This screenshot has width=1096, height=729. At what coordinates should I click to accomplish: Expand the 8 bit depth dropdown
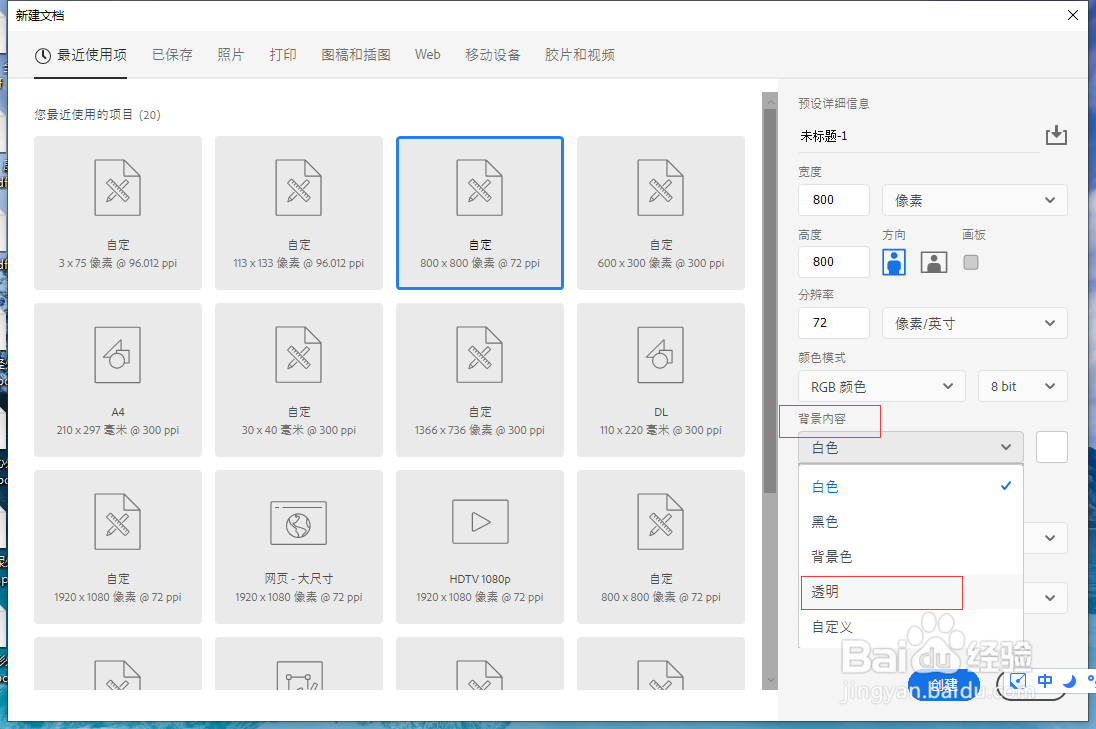coord(1022,386)
